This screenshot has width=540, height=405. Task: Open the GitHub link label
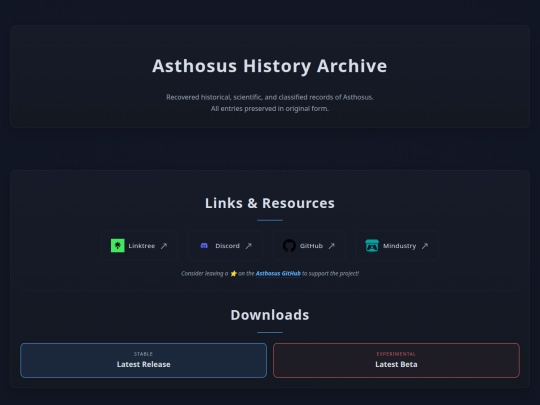click(x=311, y=246)
